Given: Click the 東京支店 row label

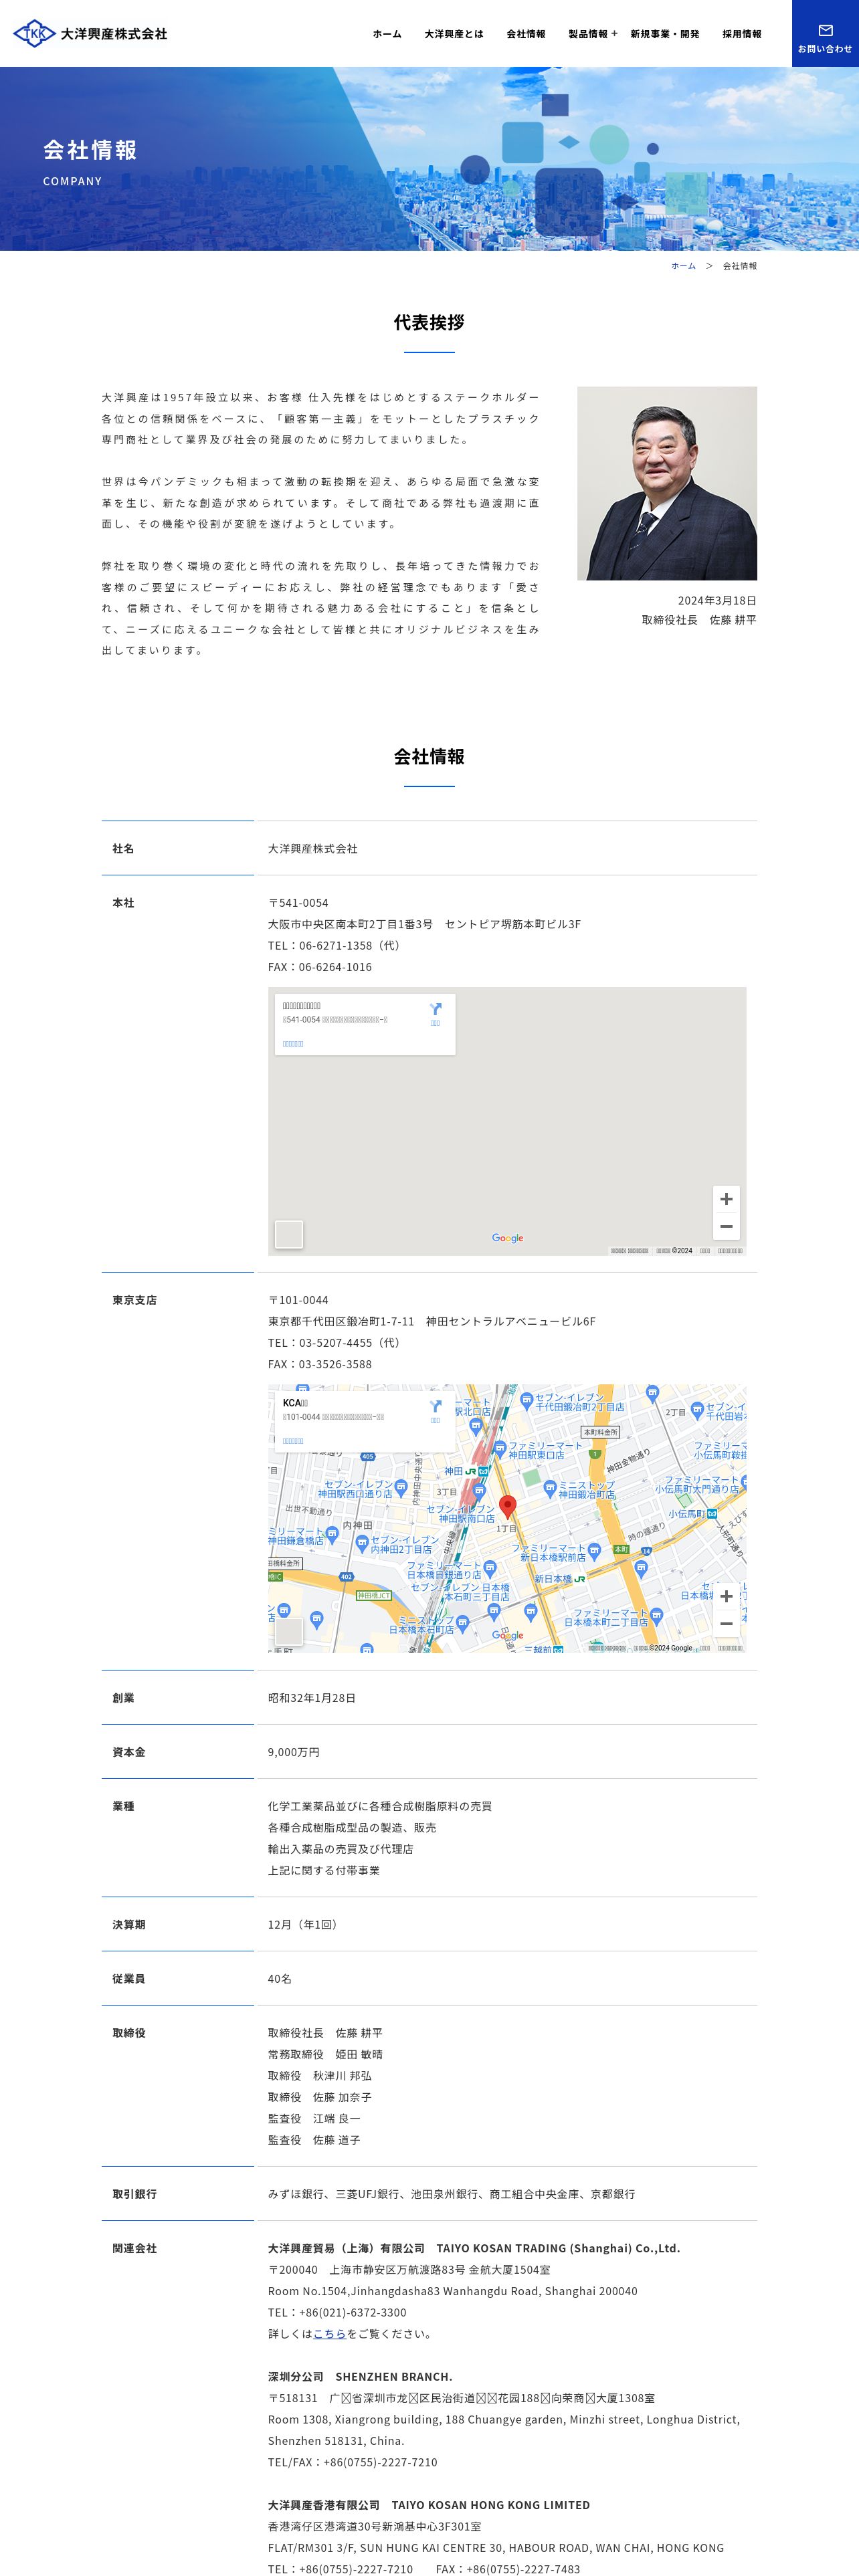Looking at the screenshot, I should click(134, 1300).
